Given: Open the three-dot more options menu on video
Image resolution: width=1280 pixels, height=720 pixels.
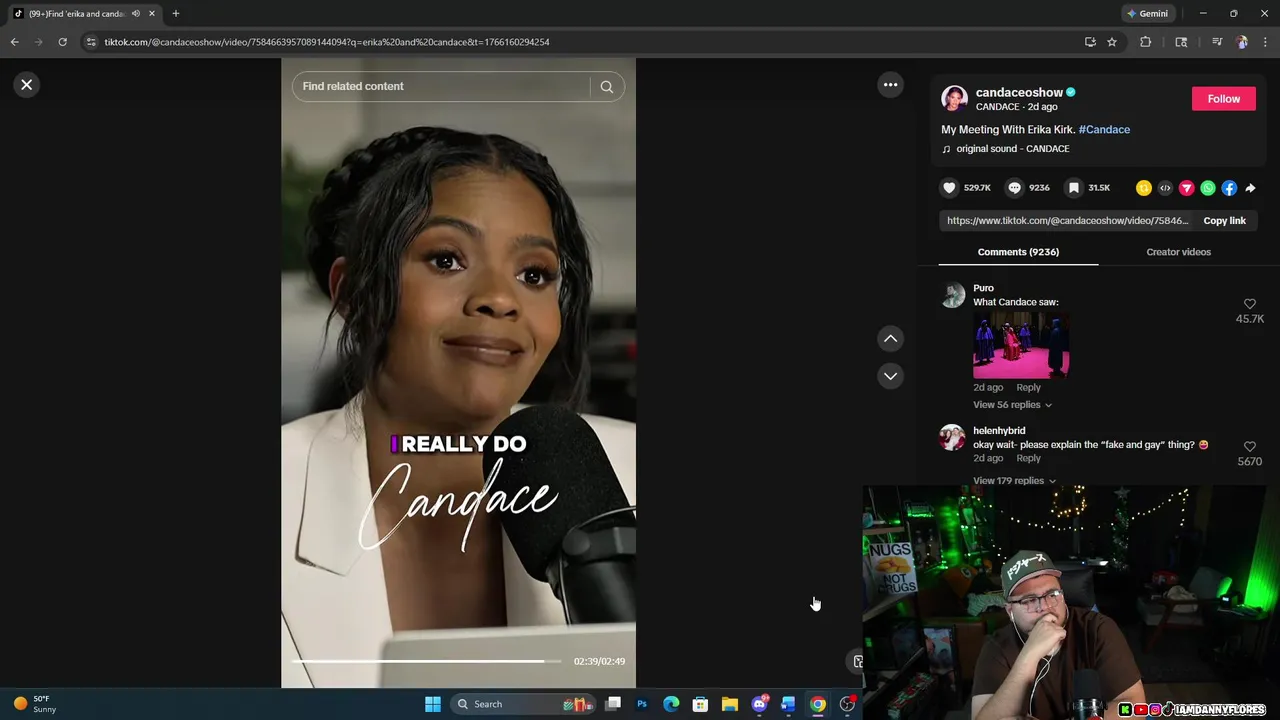Looking at the screenshot, I should 890,85.
